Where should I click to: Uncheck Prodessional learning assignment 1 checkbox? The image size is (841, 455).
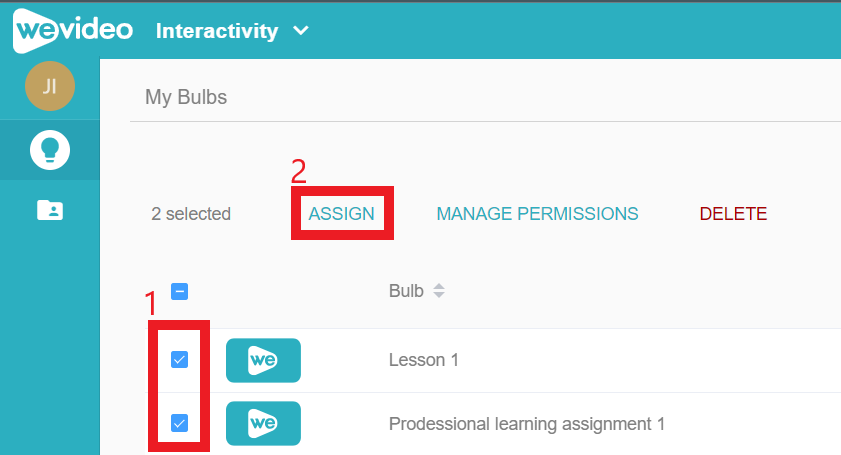179,423
